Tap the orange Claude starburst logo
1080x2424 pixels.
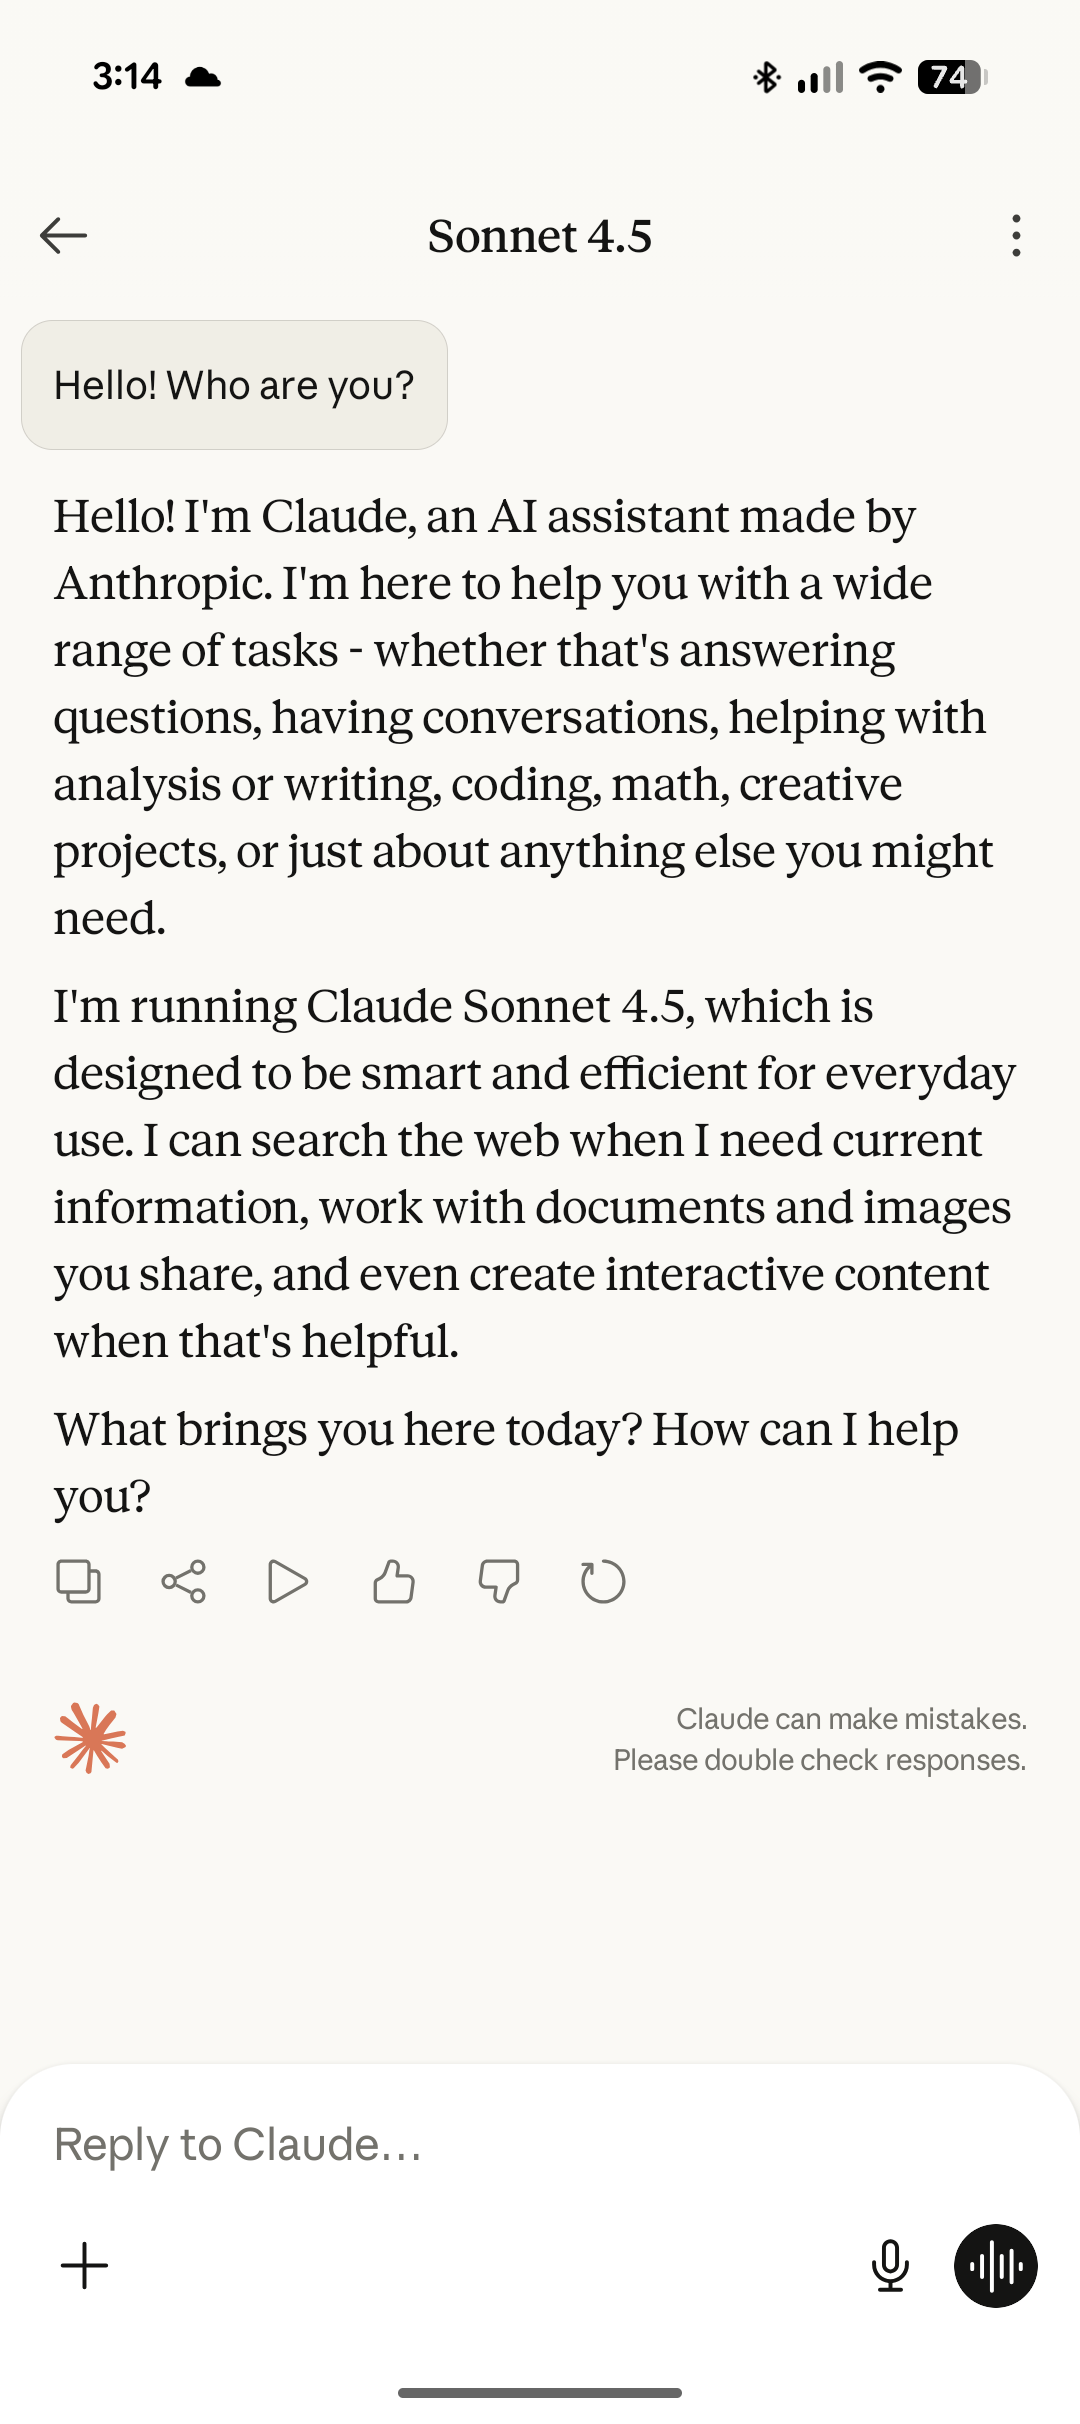[90, 1738]
